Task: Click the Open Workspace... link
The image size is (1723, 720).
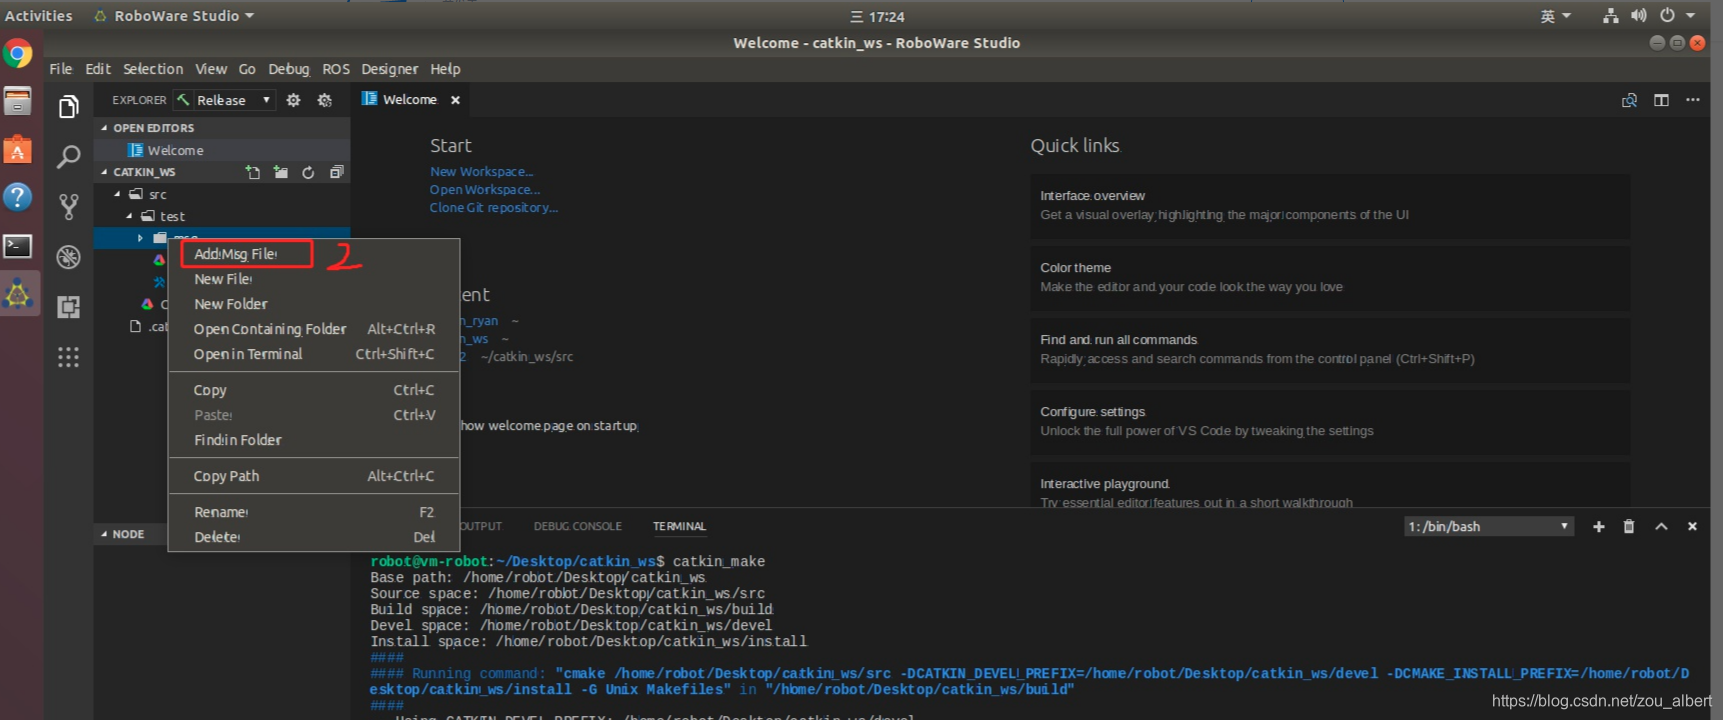Action: (485, 190)
